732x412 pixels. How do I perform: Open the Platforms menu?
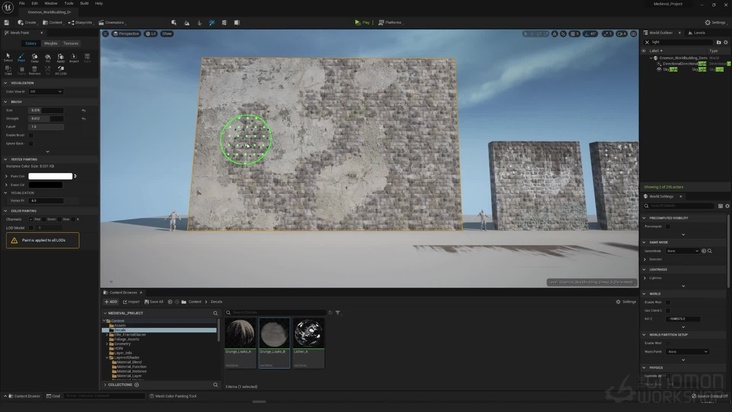(390, 22)
